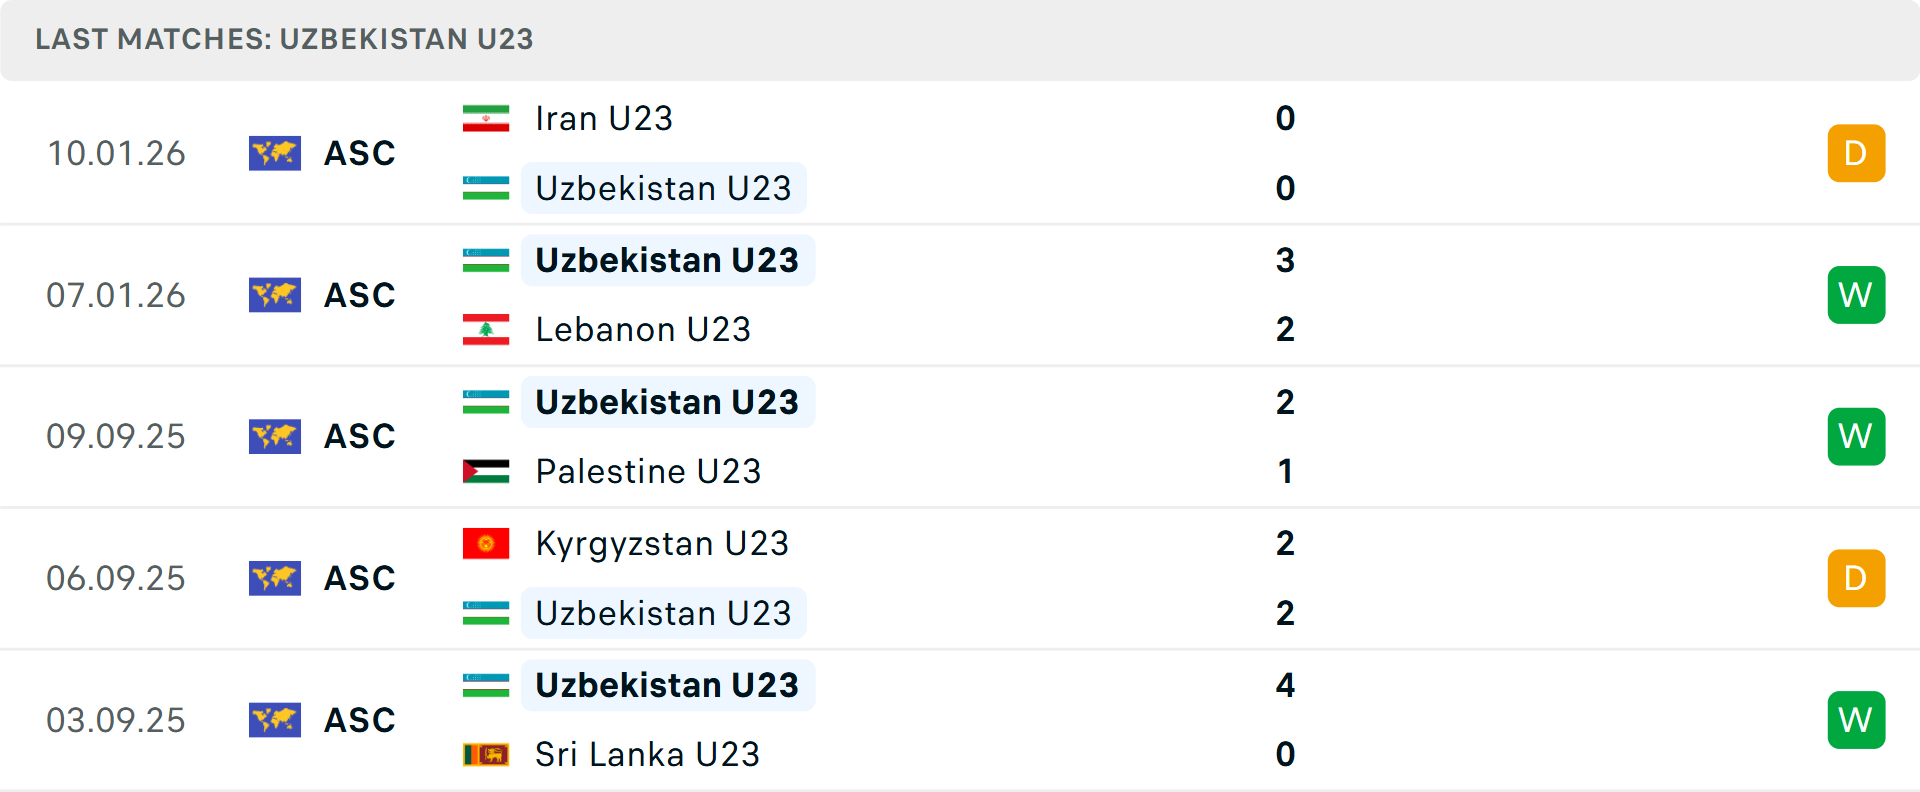Open the Sri Lanka U23 team link
The width and height of the screenshot is (1920, 792).
pyautogui.click(x=647, y=755)
